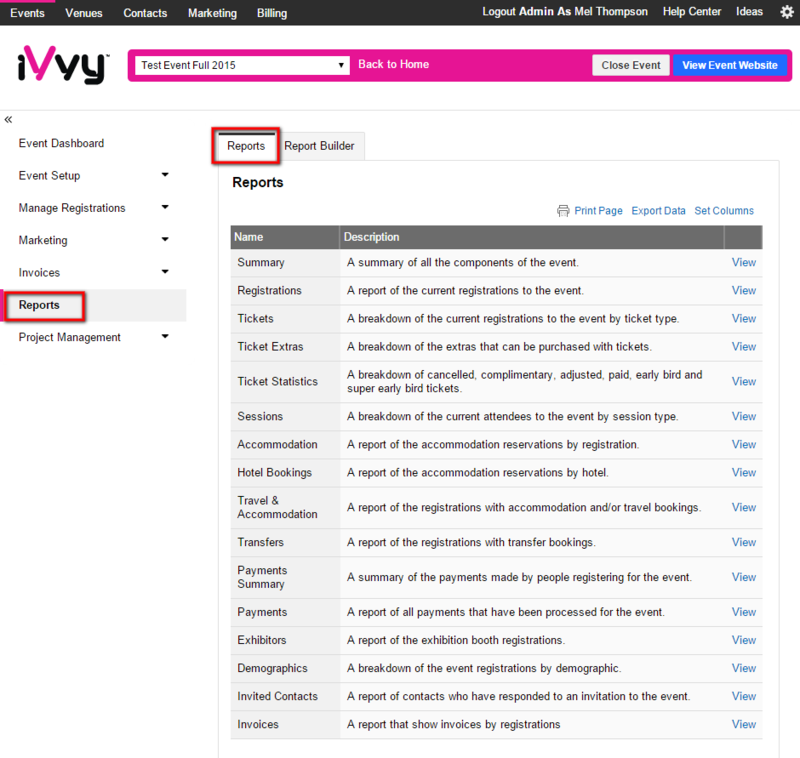
Task: View the Ticket Statistics report
Action: [743, 381]
